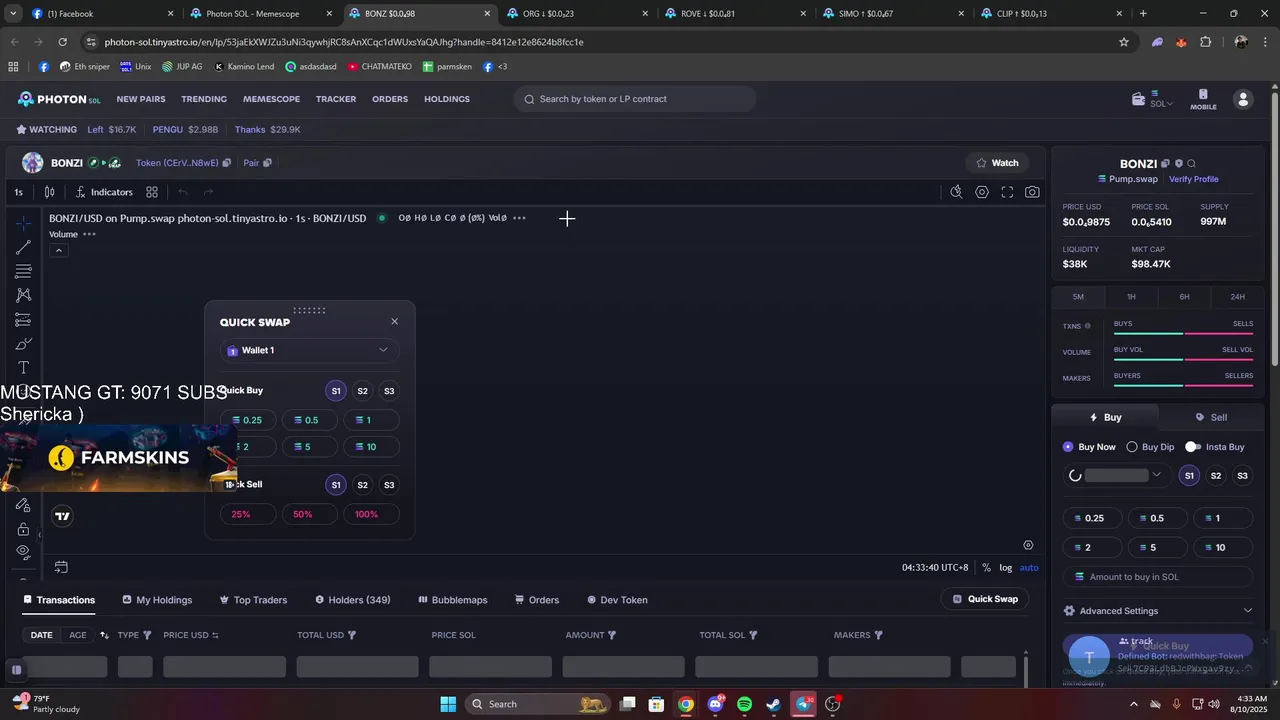Screen dimensions: 1280x720
Task: Open the Verify Profile link
Action: click(1193, 179)
